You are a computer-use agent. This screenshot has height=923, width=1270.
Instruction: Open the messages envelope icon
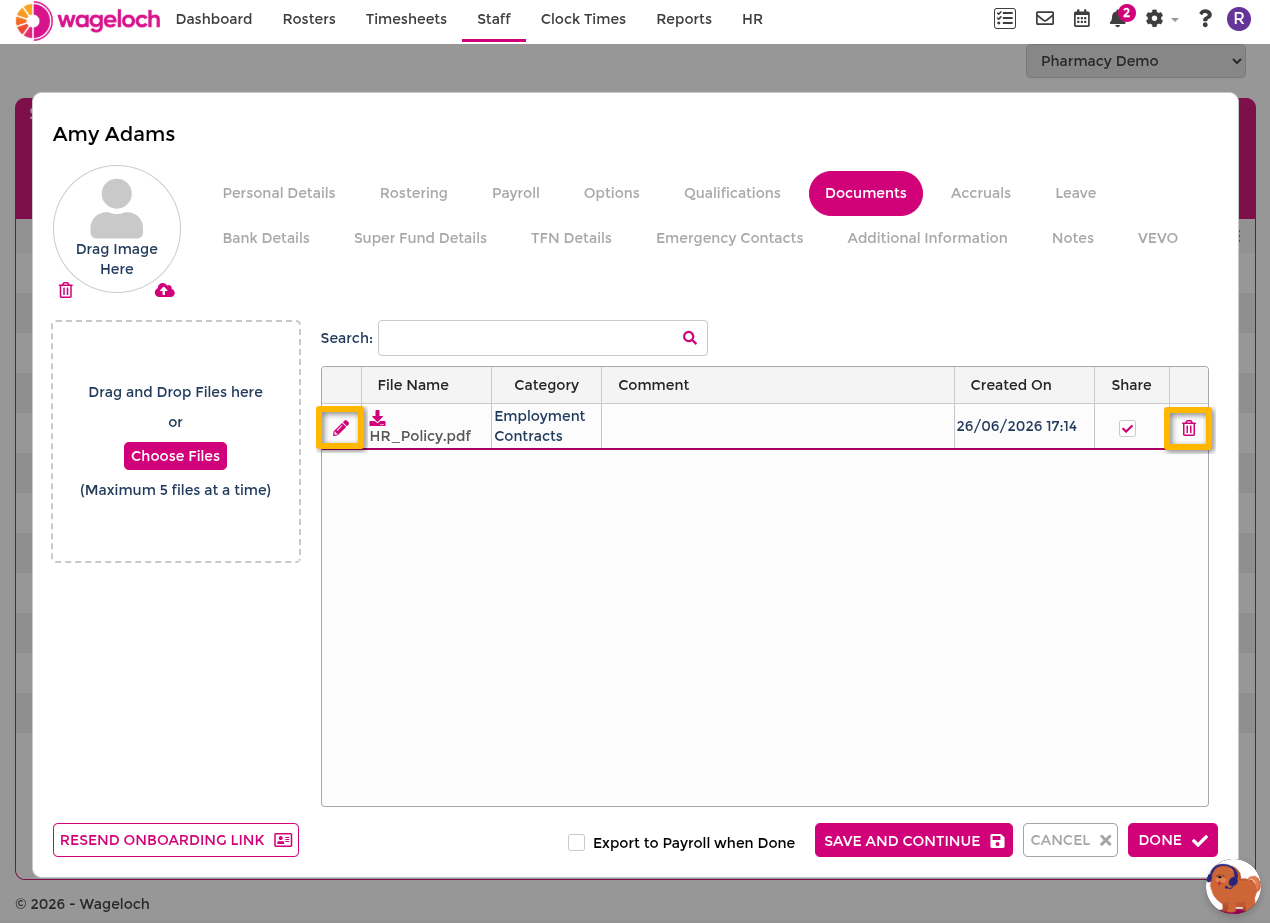[1045, 18]
